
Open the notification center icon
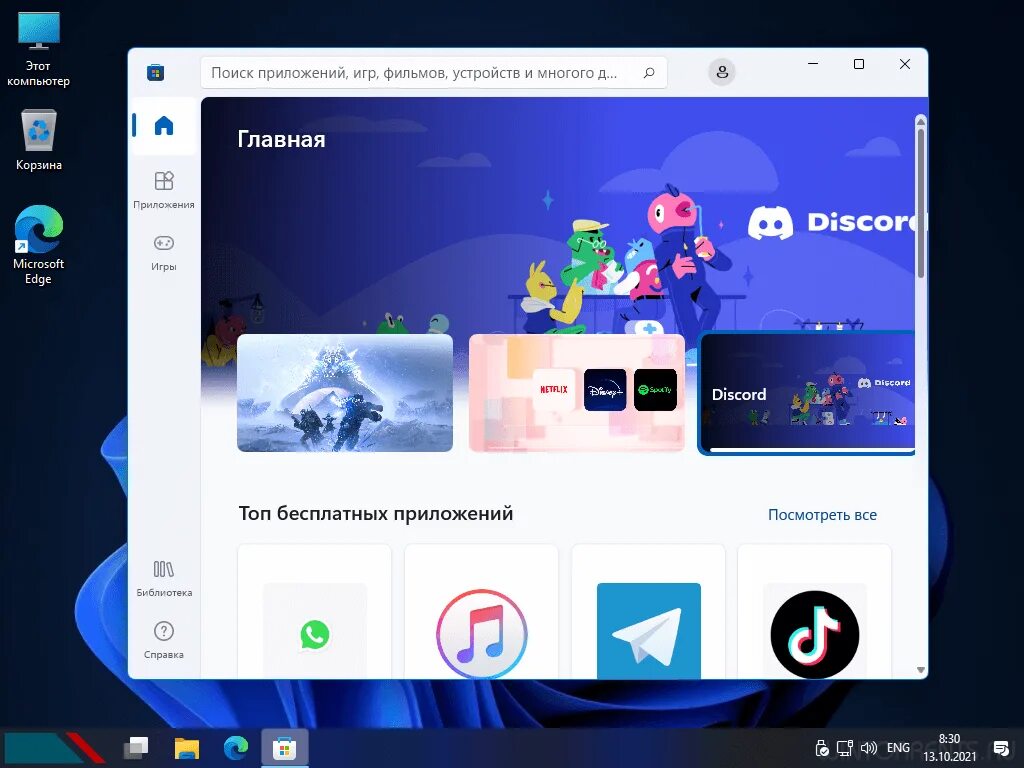pos(1001,748)
